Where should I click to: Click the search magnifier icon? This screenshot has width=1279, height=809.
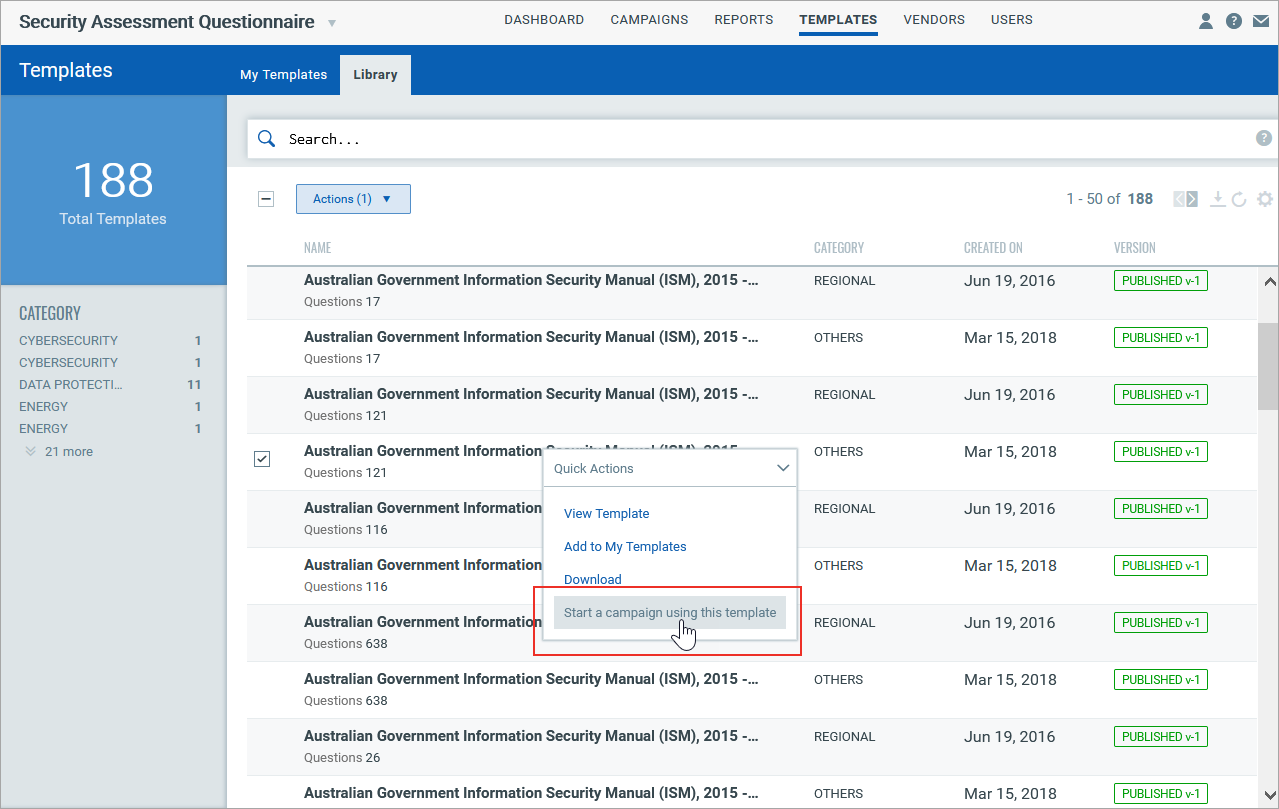pyautogui.click(x=266, y=139)
